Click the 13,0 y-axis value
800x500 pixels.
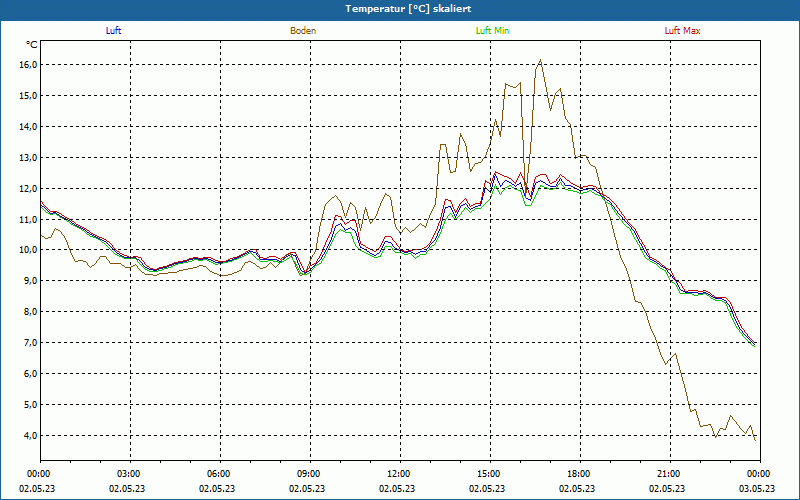pyautogui.click(x=29, y=158)
